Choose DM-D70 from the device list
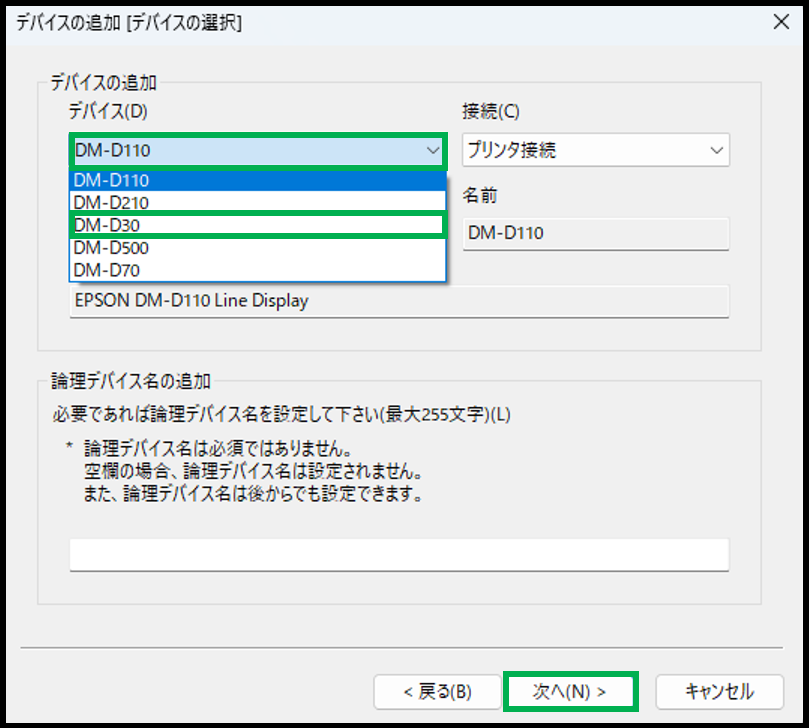Image resolution: width=809 pixels, height=728 pixels. click(x=257, y=269)
